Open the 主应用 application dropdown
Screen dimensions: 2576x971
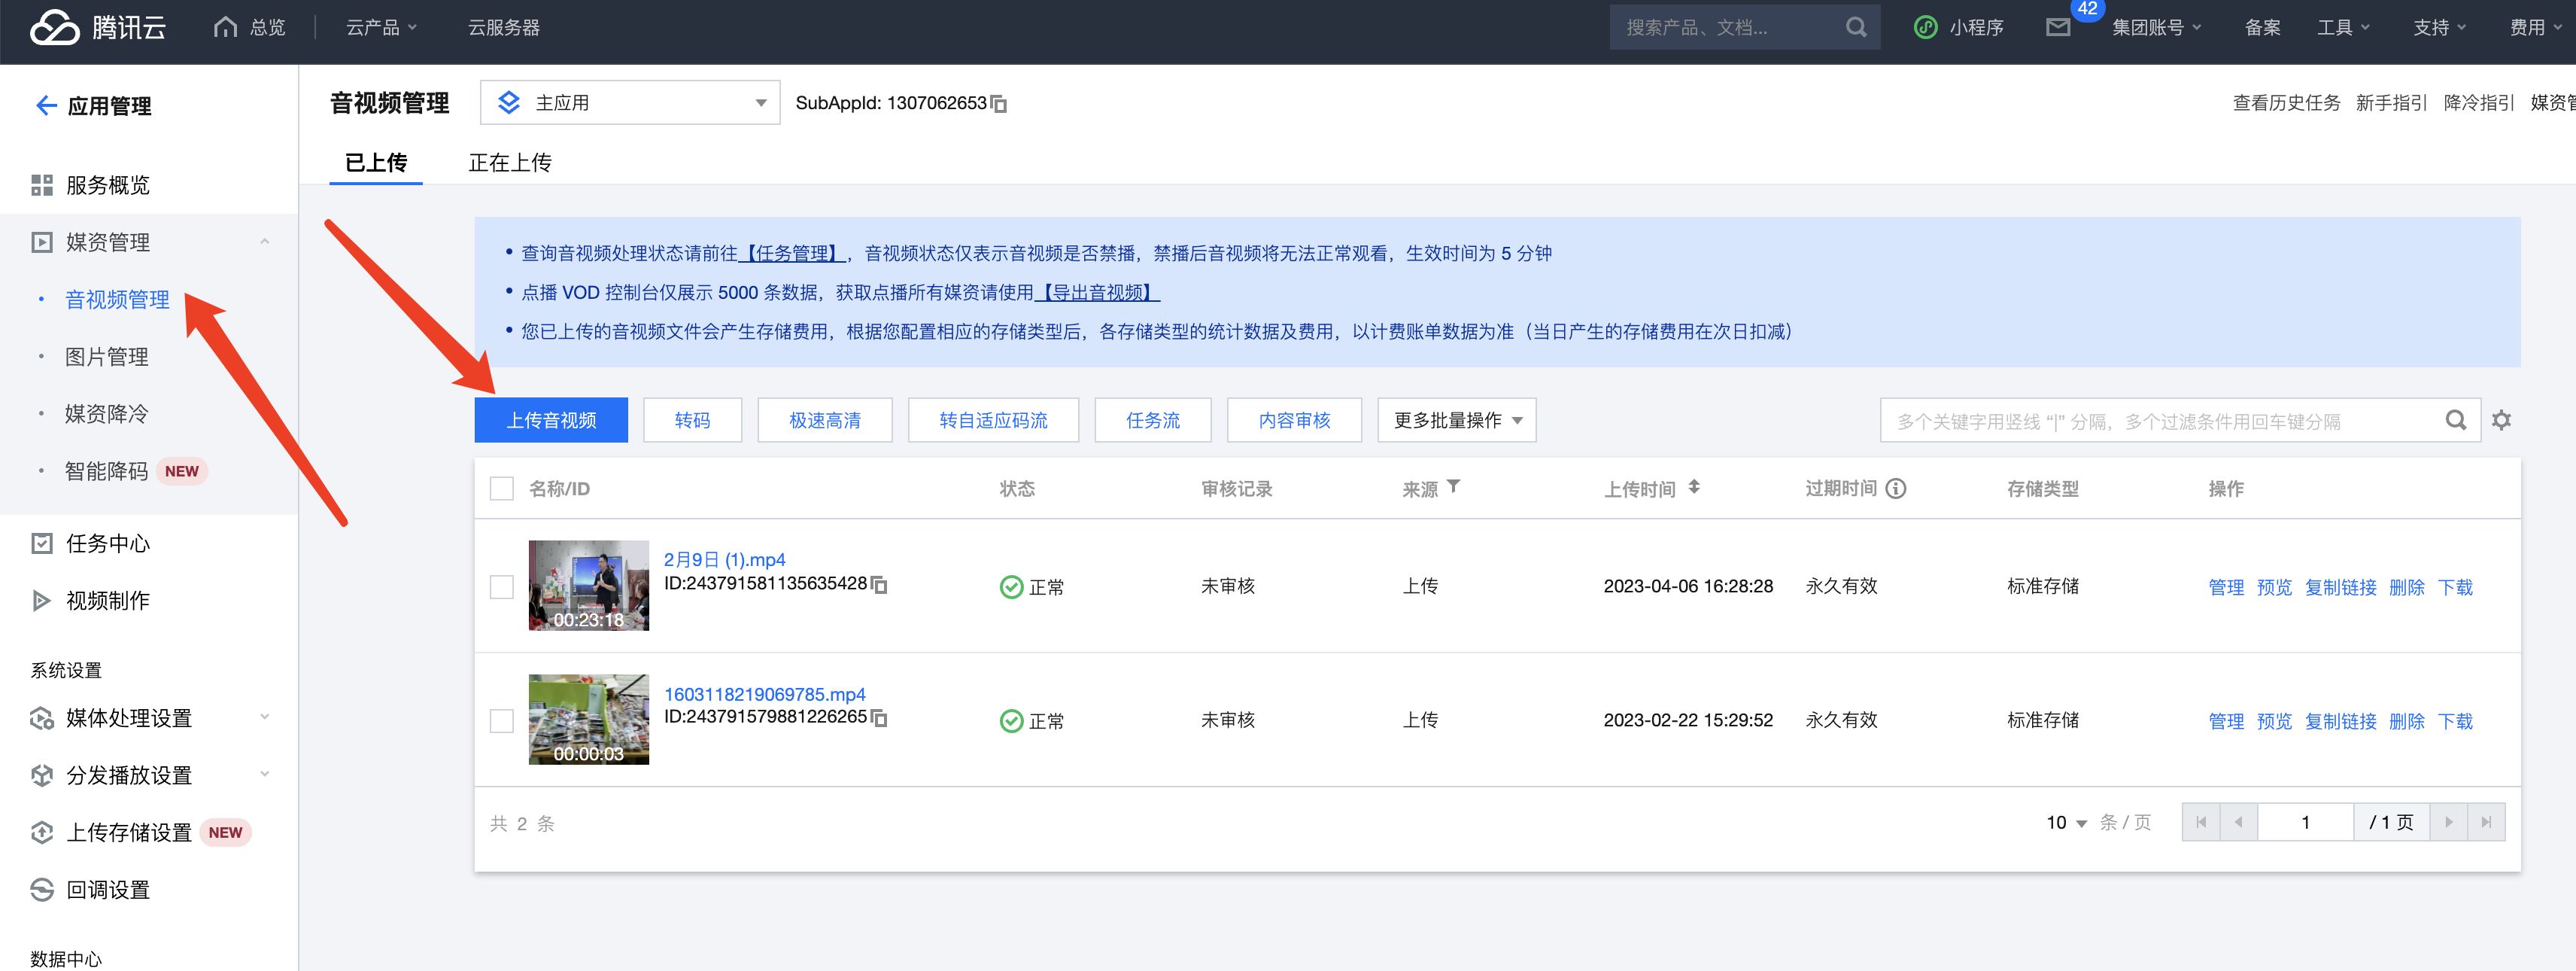coord(630,103)
